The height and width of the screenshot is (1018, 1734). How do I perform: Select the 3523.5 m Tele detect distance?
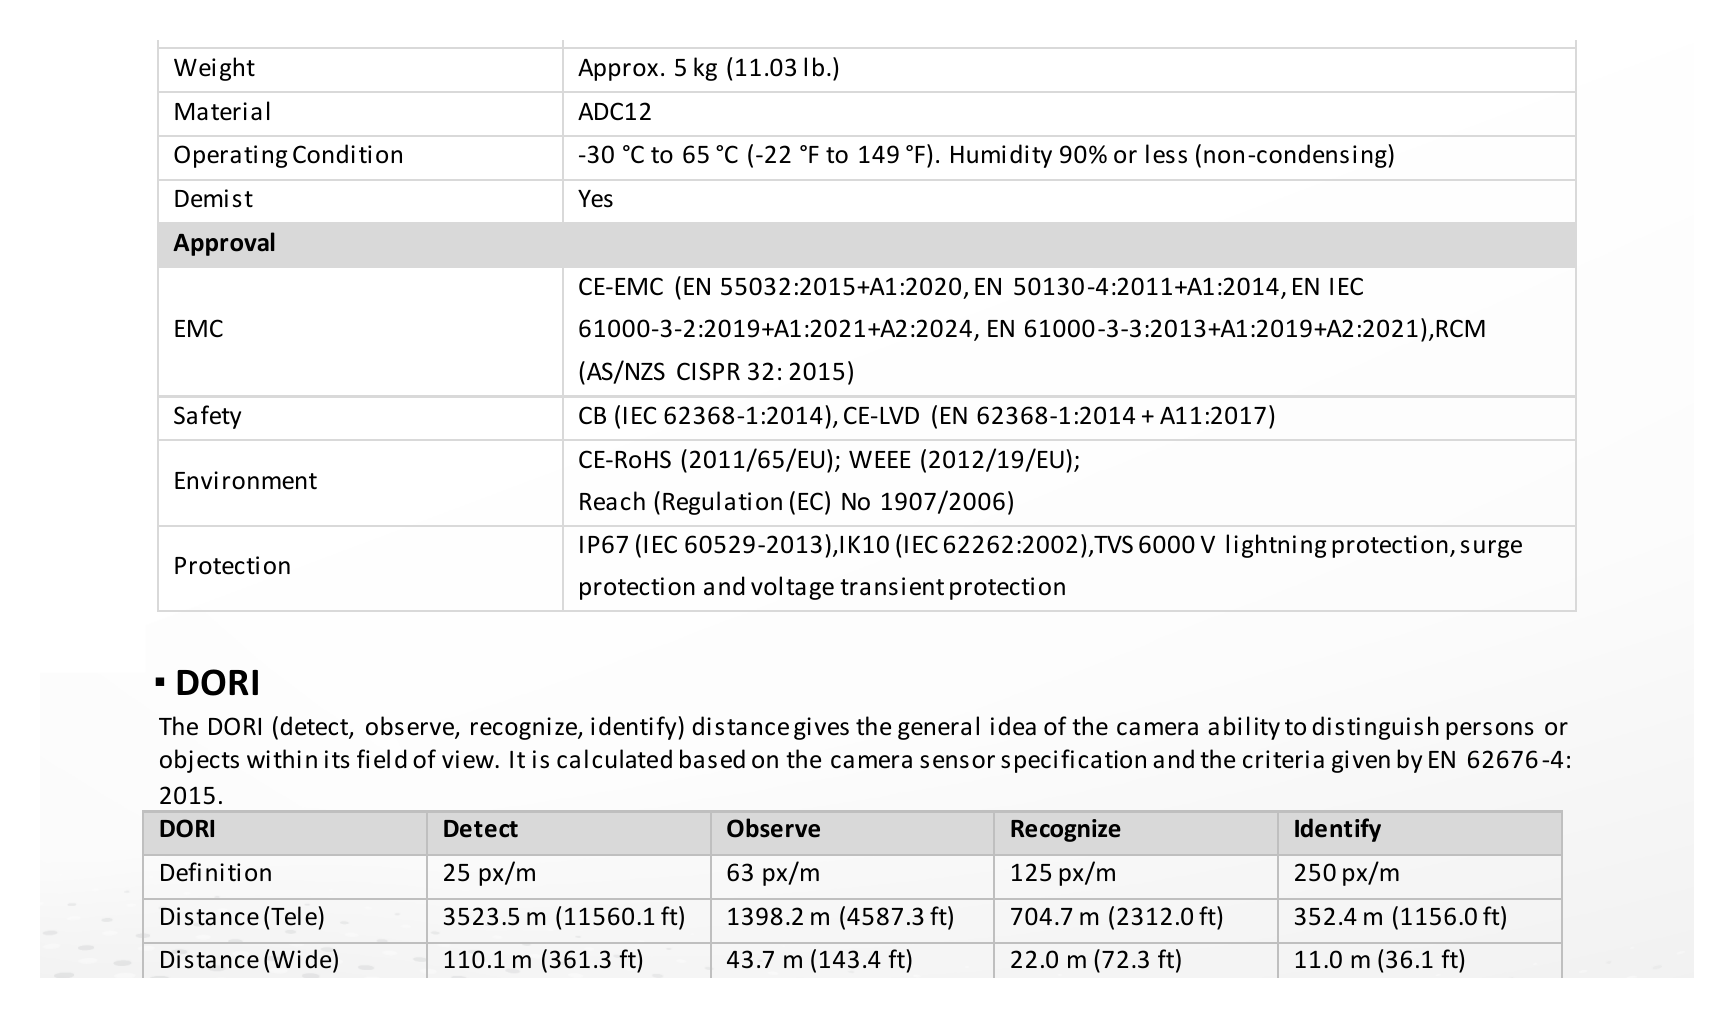point(564,917)
